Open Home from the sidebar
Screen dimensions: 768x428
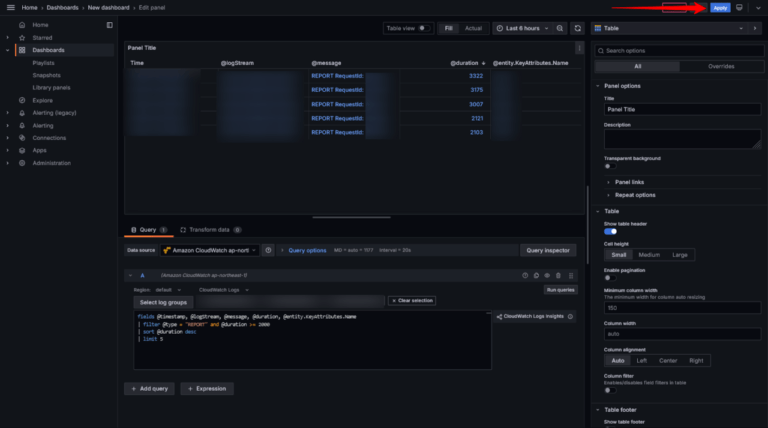coord(40,25)
